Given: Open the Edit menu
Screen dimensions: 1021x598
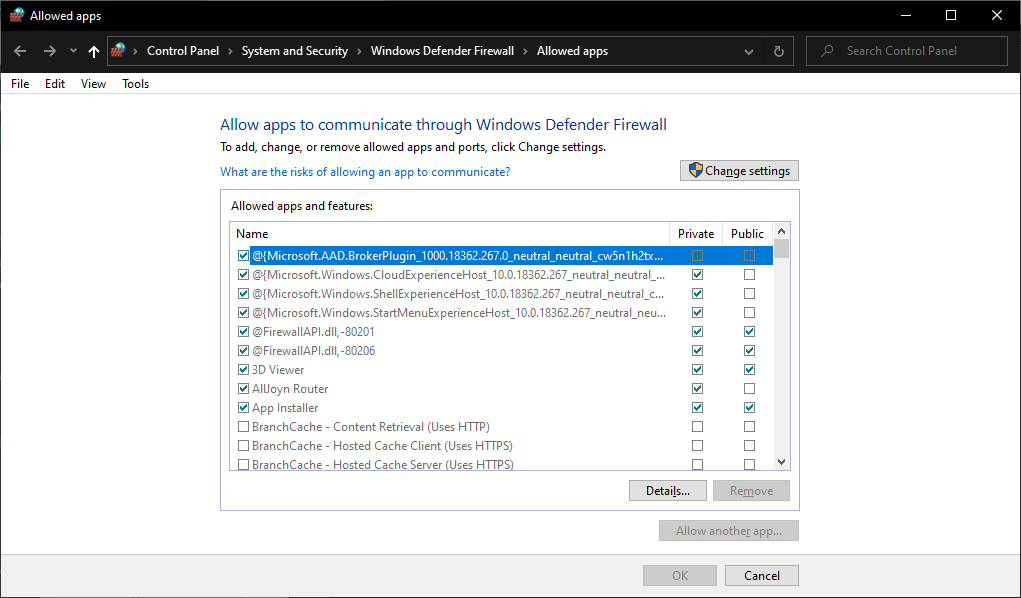Looking at the screenshot, I should tap(55, 83).
